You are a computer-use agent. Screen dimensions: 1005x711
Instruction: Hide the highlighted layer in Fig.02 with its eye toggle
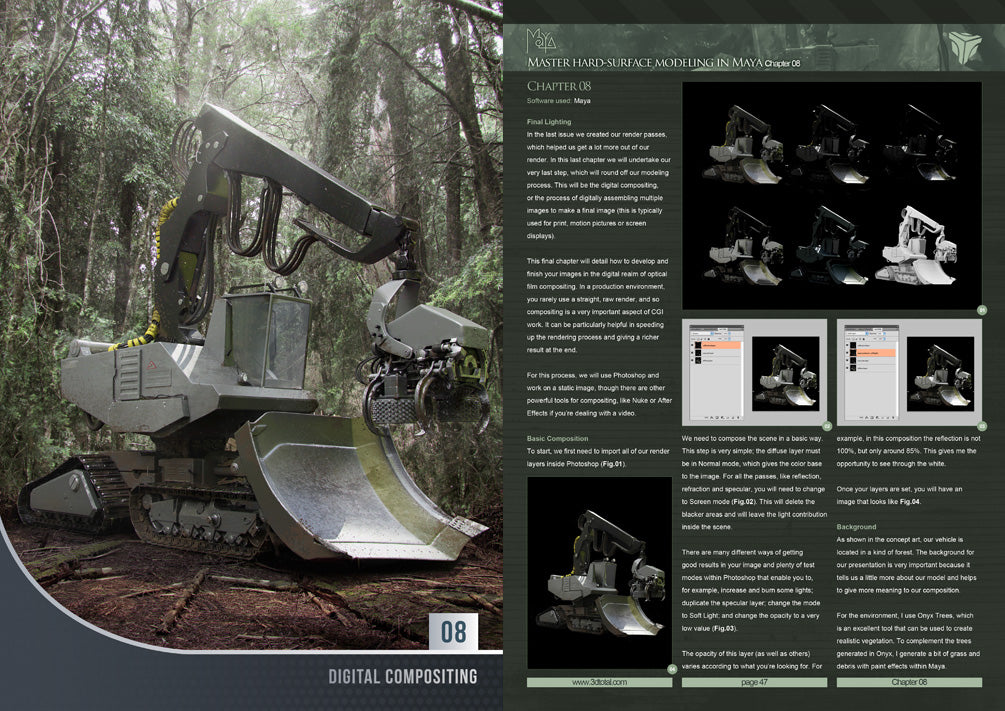[x=692, y=344]
